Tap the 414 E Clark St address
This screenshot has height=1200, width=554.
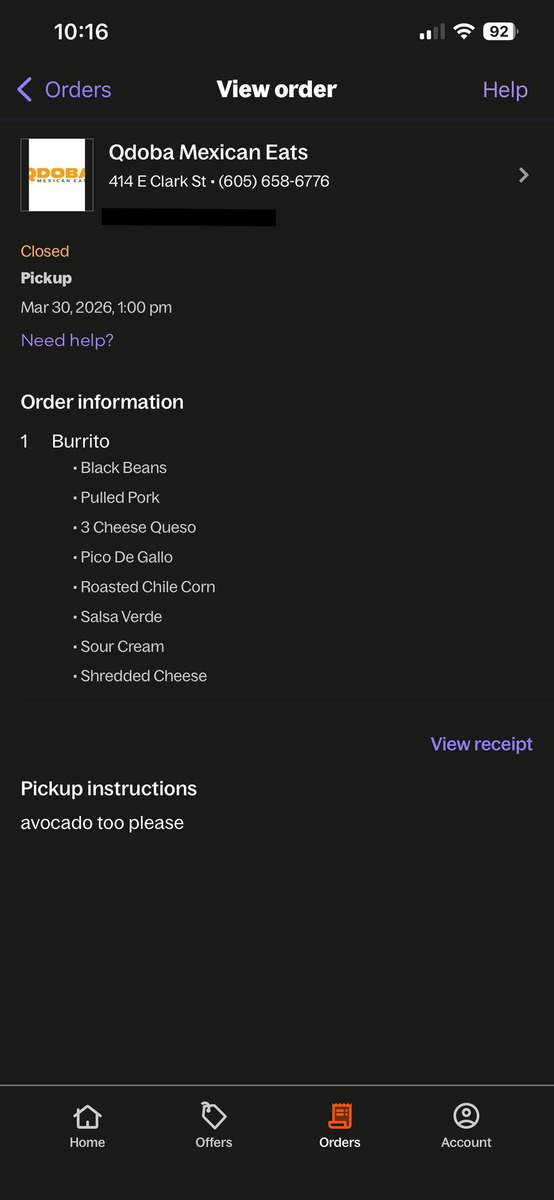(x=158, y=182)
